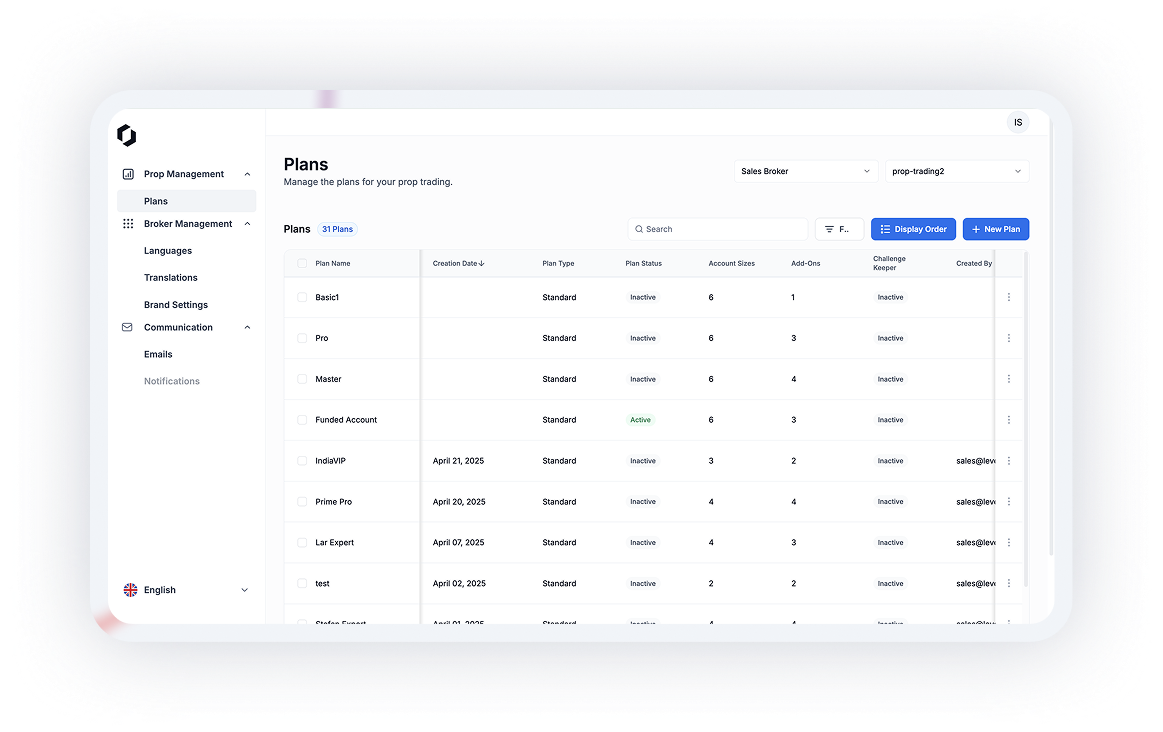Check the Basic1 plan checkbox
The image size is (1163, 732).
tap(302, 297)
